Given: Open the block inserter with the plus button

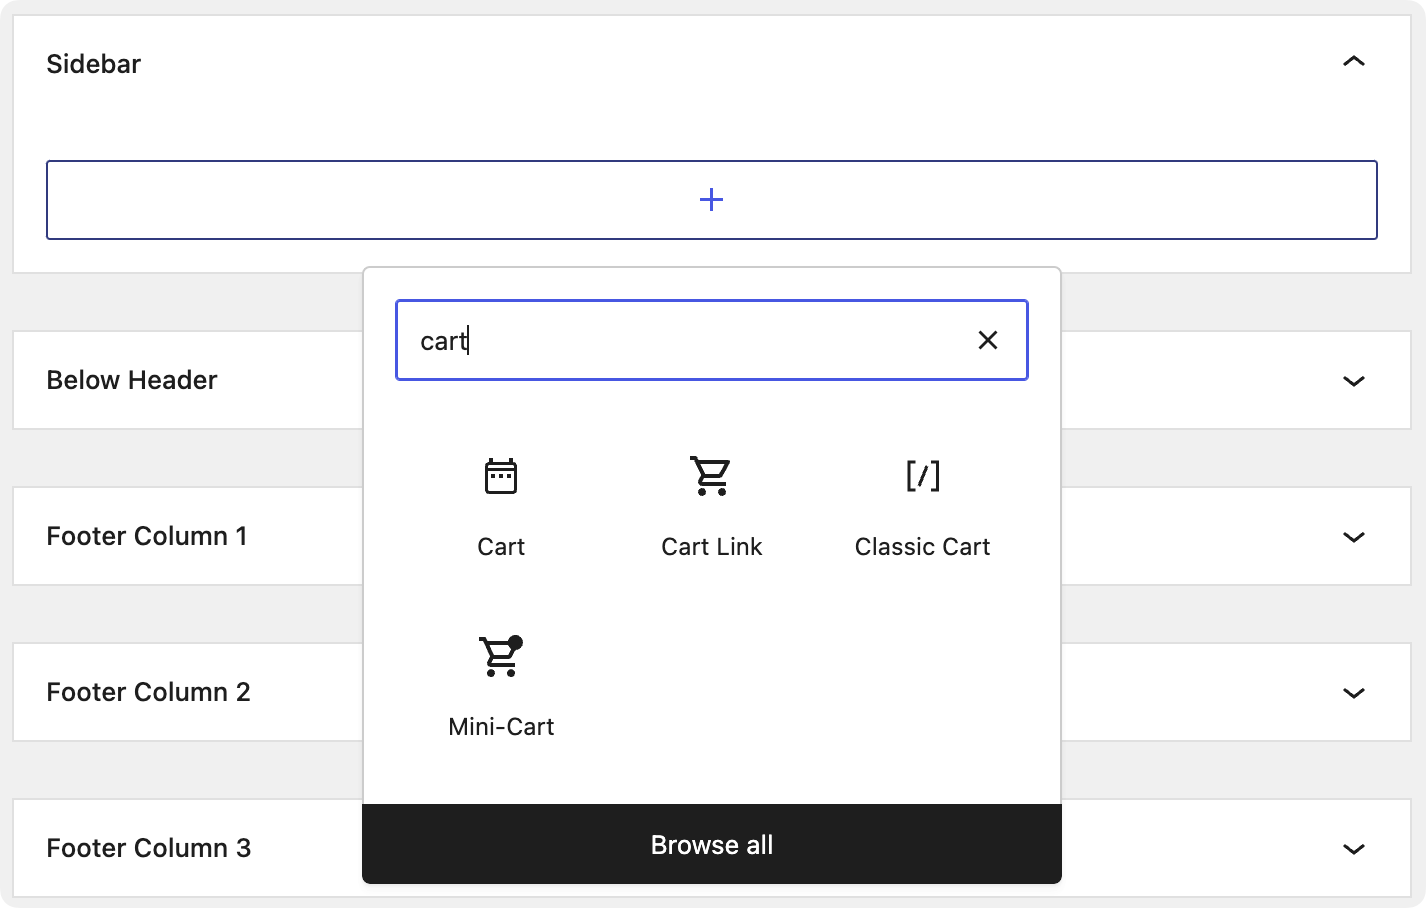Looking at the screenshot, I should coord(711,199).
